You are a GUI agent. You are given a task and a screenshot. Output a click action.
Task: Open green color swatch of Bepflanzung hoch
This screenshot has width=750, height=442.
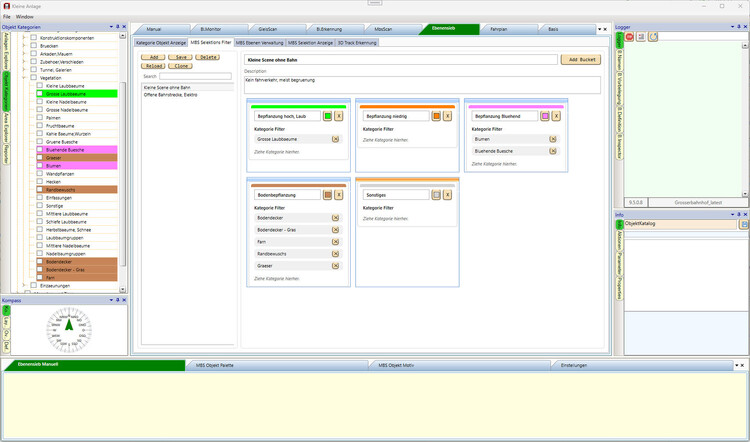pyautogui.click(x=327, y=116)
